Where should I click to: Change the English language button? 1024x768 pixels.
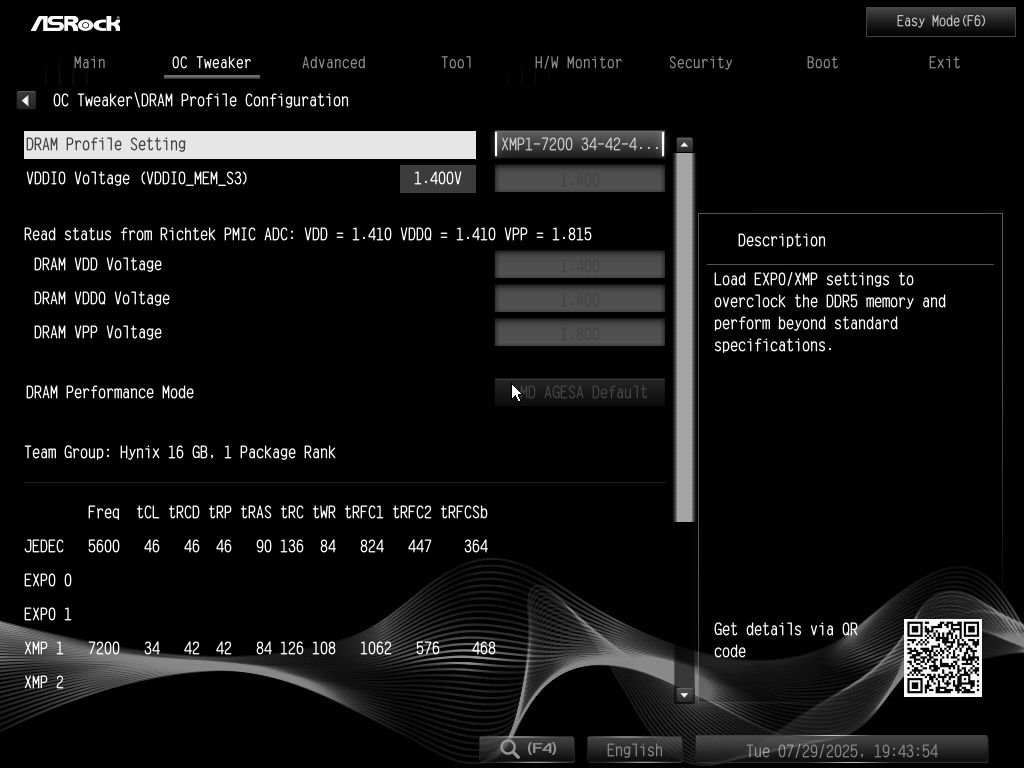coord(634,750)
